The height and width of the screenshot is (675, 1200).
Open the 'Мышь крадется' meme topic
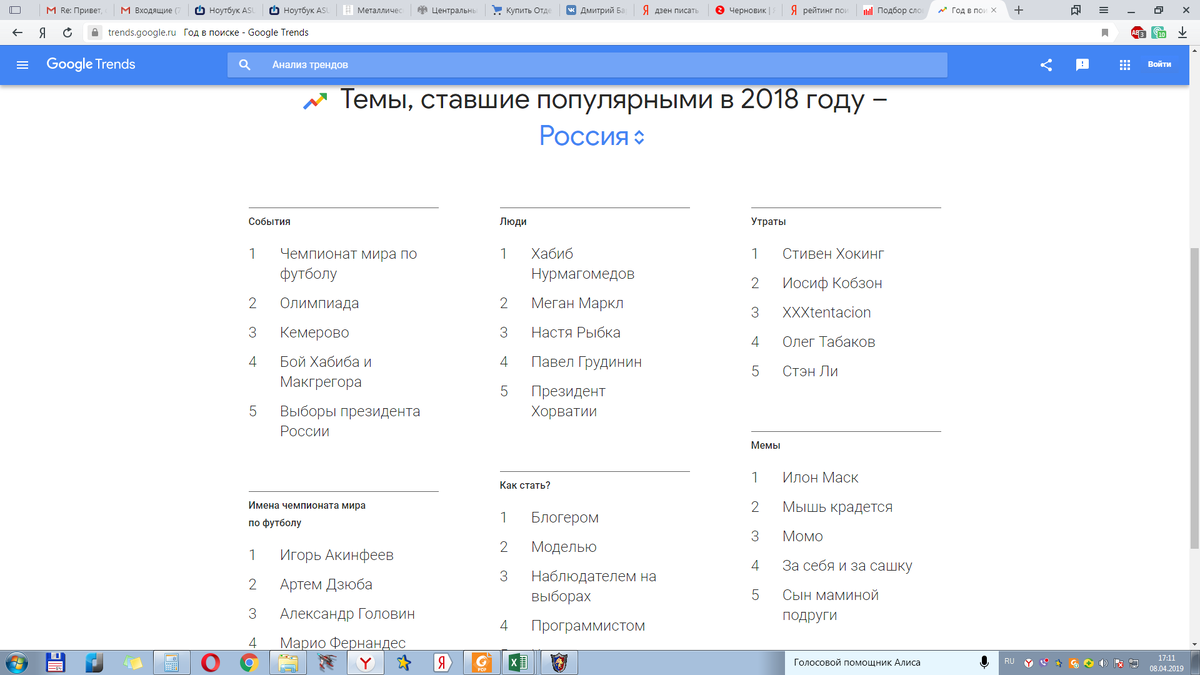(837, 507)
